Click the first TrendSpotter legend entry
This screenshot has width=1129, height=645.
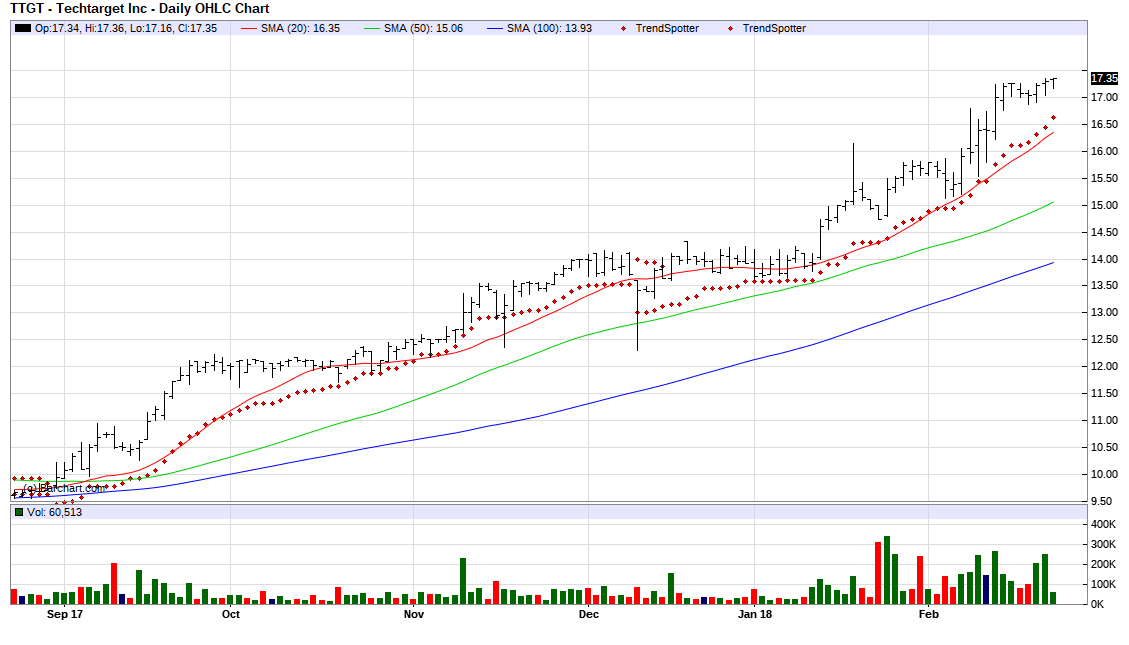pyautogui.click(x=667, y=28)
